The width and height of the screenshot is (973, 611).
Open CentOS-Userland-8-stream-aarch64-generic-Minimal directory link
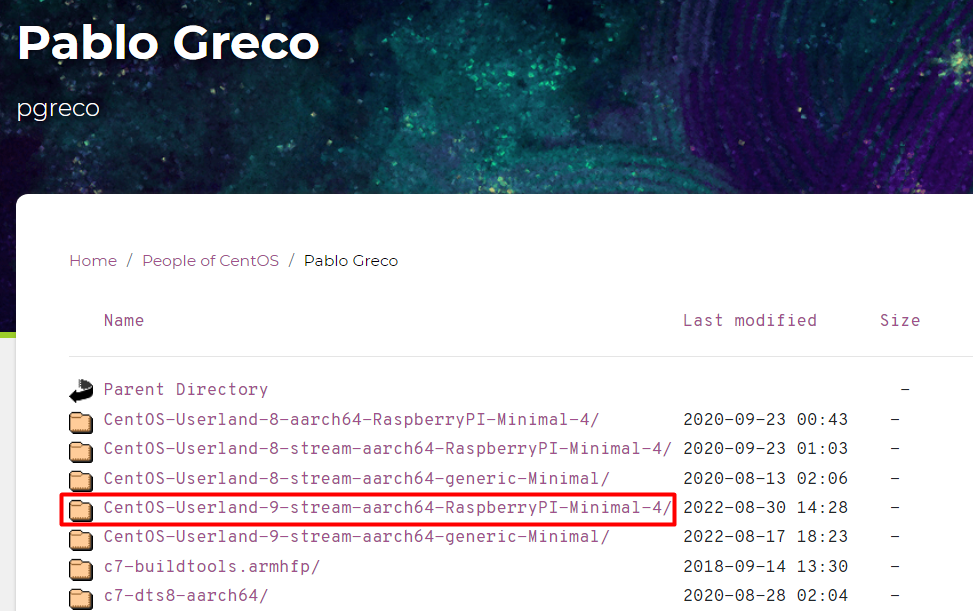point(356,478)
